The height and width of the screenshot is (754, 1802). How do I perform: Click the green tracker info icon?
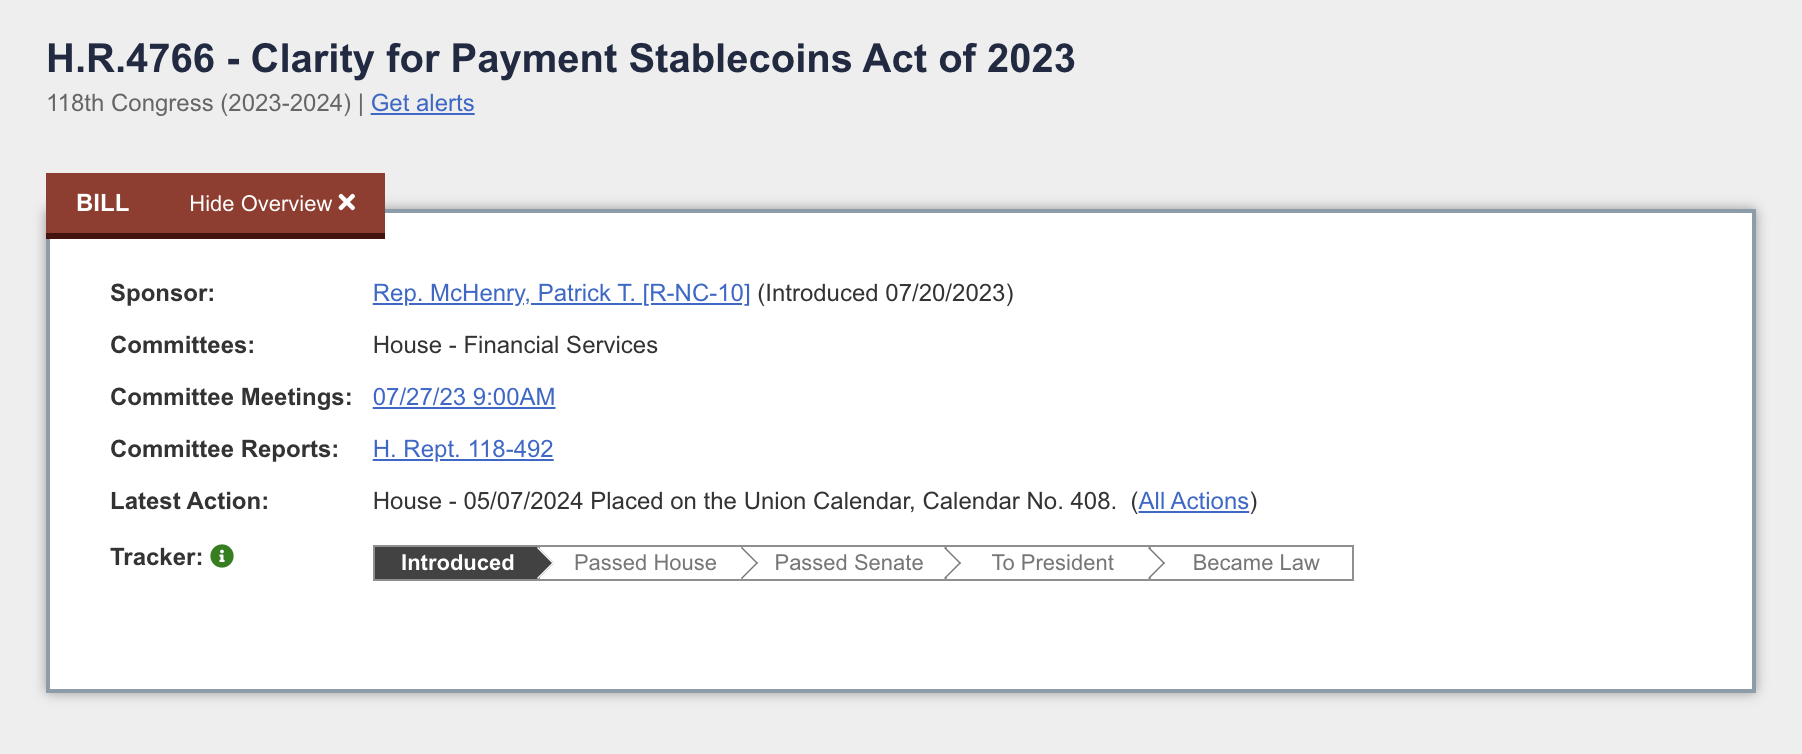[x=222, y=557]
